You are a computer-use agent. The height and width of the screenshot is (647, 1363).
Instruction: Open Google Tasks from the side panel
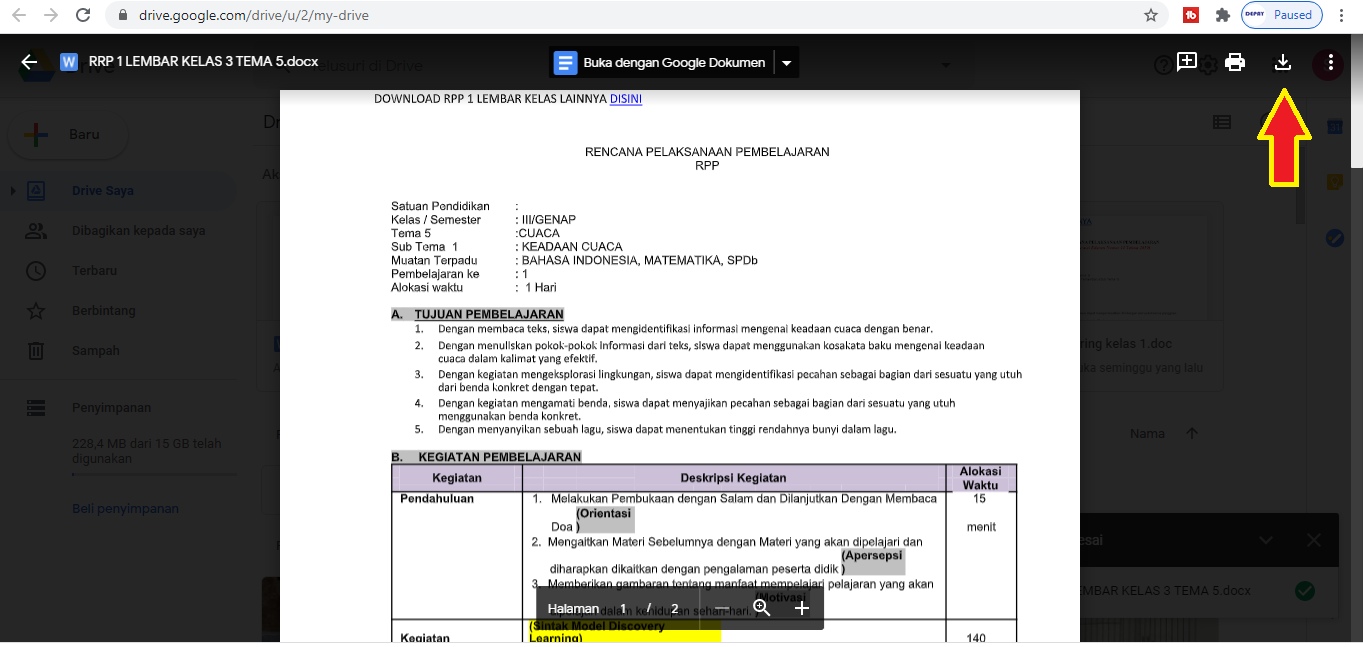tap(1335, 238)
